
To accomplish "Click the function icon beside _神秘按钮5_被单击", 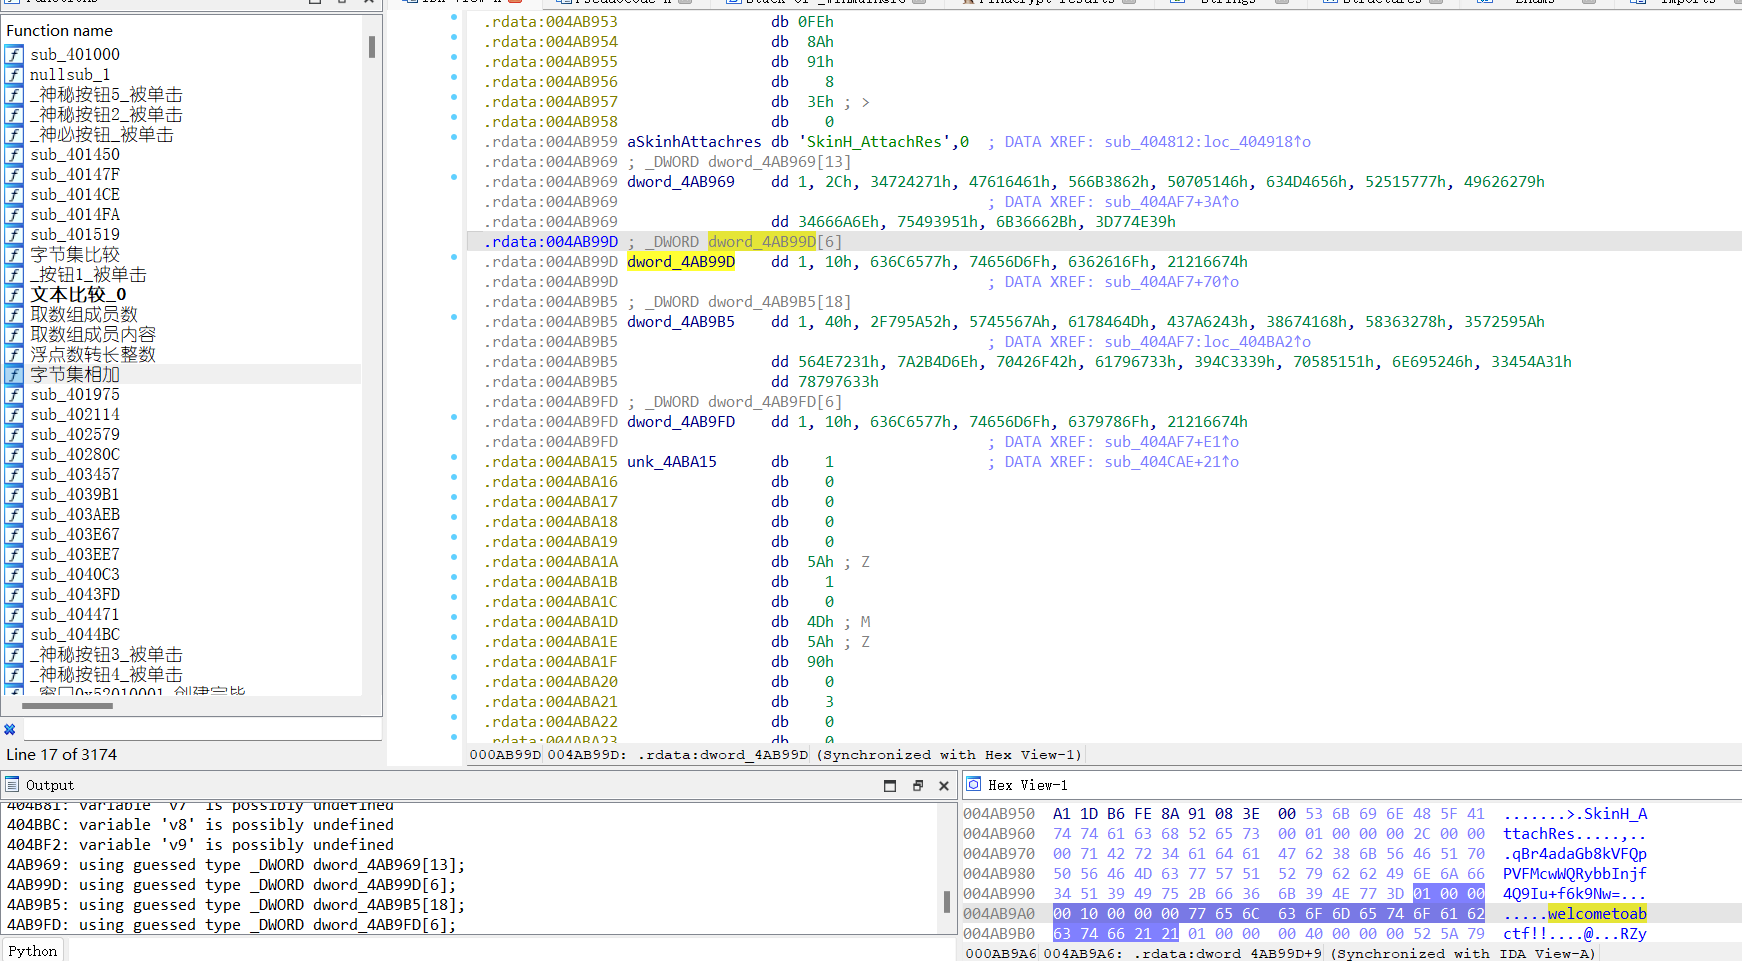I will (x=14, y=95).
